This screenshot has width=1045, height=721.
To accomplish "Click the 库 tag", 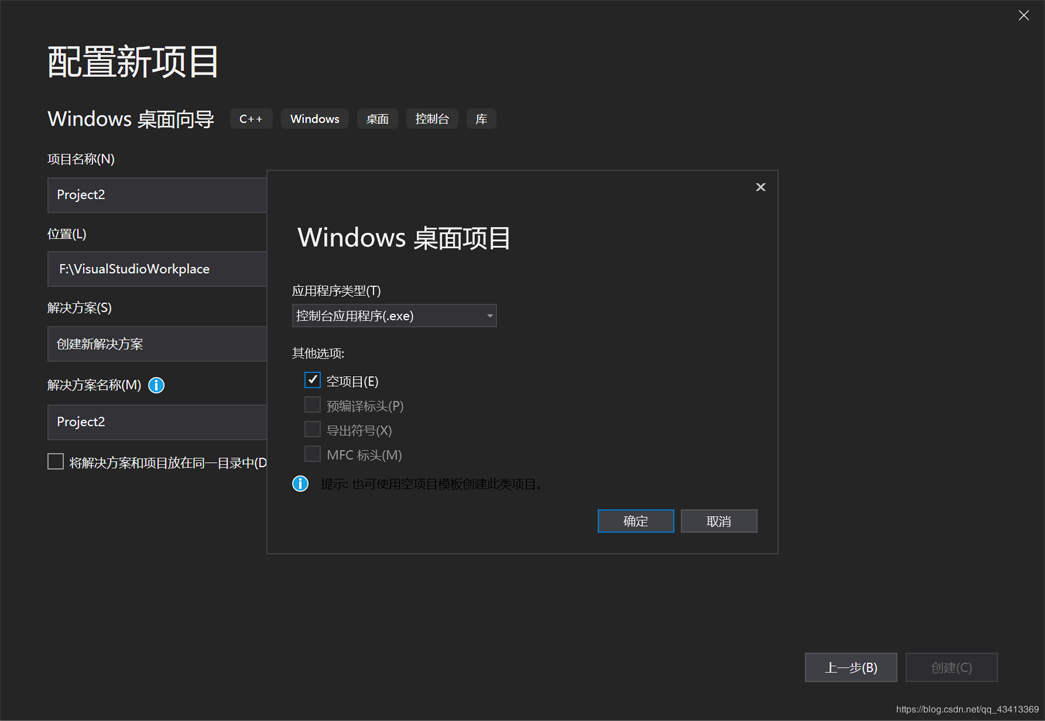I will pyautogui.click(x=481, y=119).
